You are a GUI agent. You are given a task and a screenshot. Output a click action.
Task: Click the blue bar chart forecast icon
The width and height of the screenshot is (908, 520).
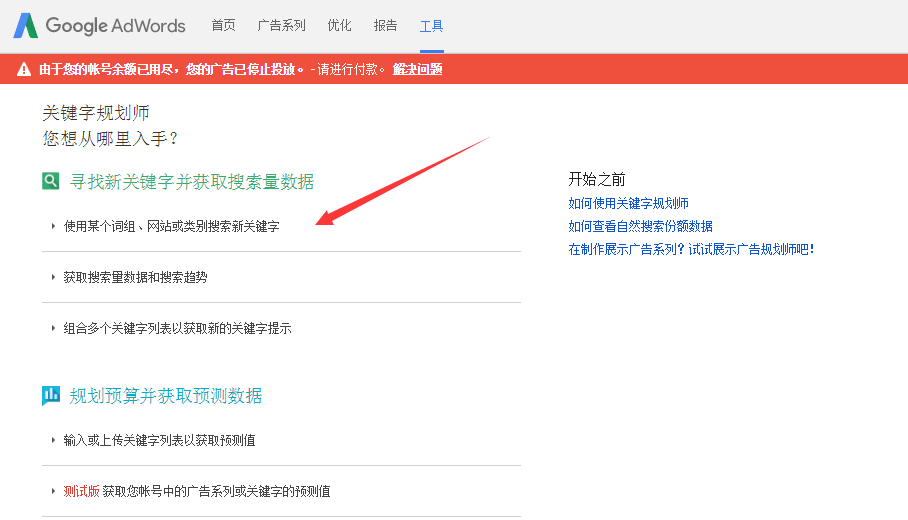click(x=51, y=396)
